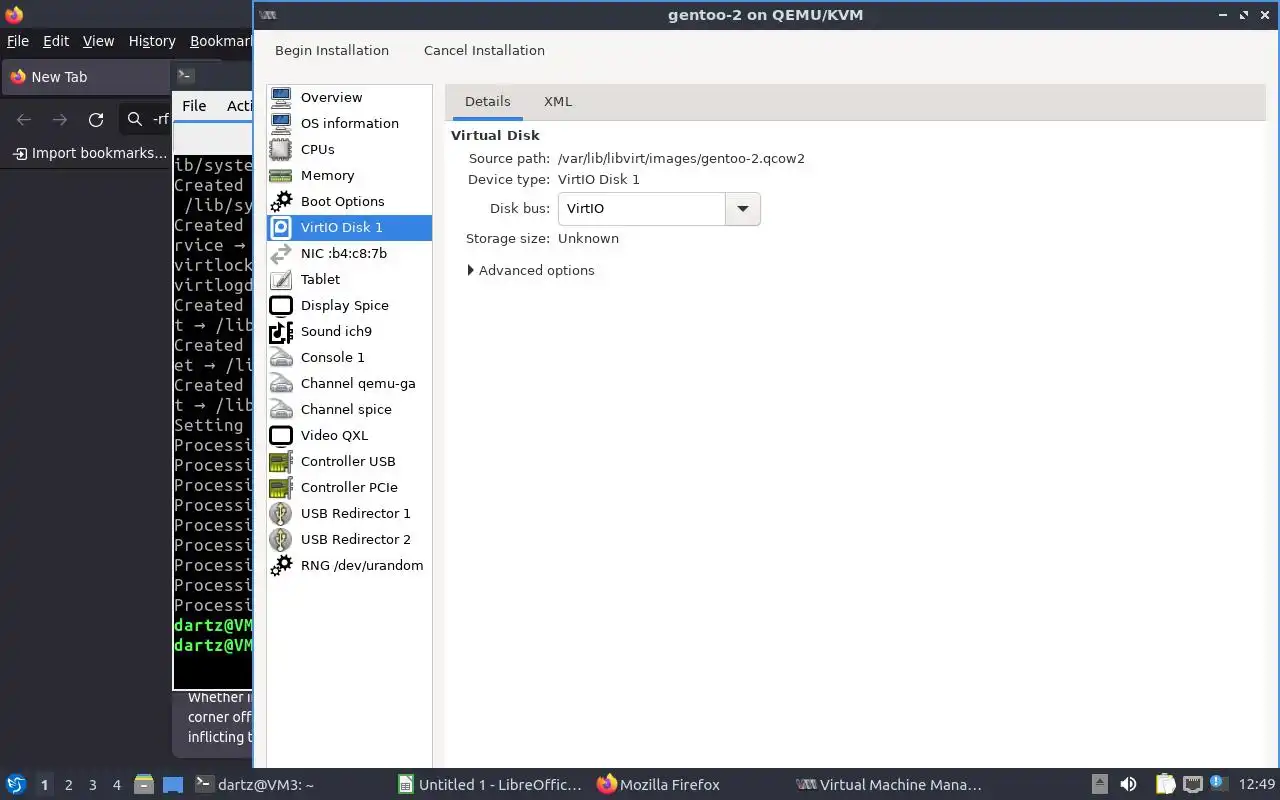1280x800 pixels.
Task: Click the Tablet device icon
Action: pyautogui.click(x=281, y=279)
